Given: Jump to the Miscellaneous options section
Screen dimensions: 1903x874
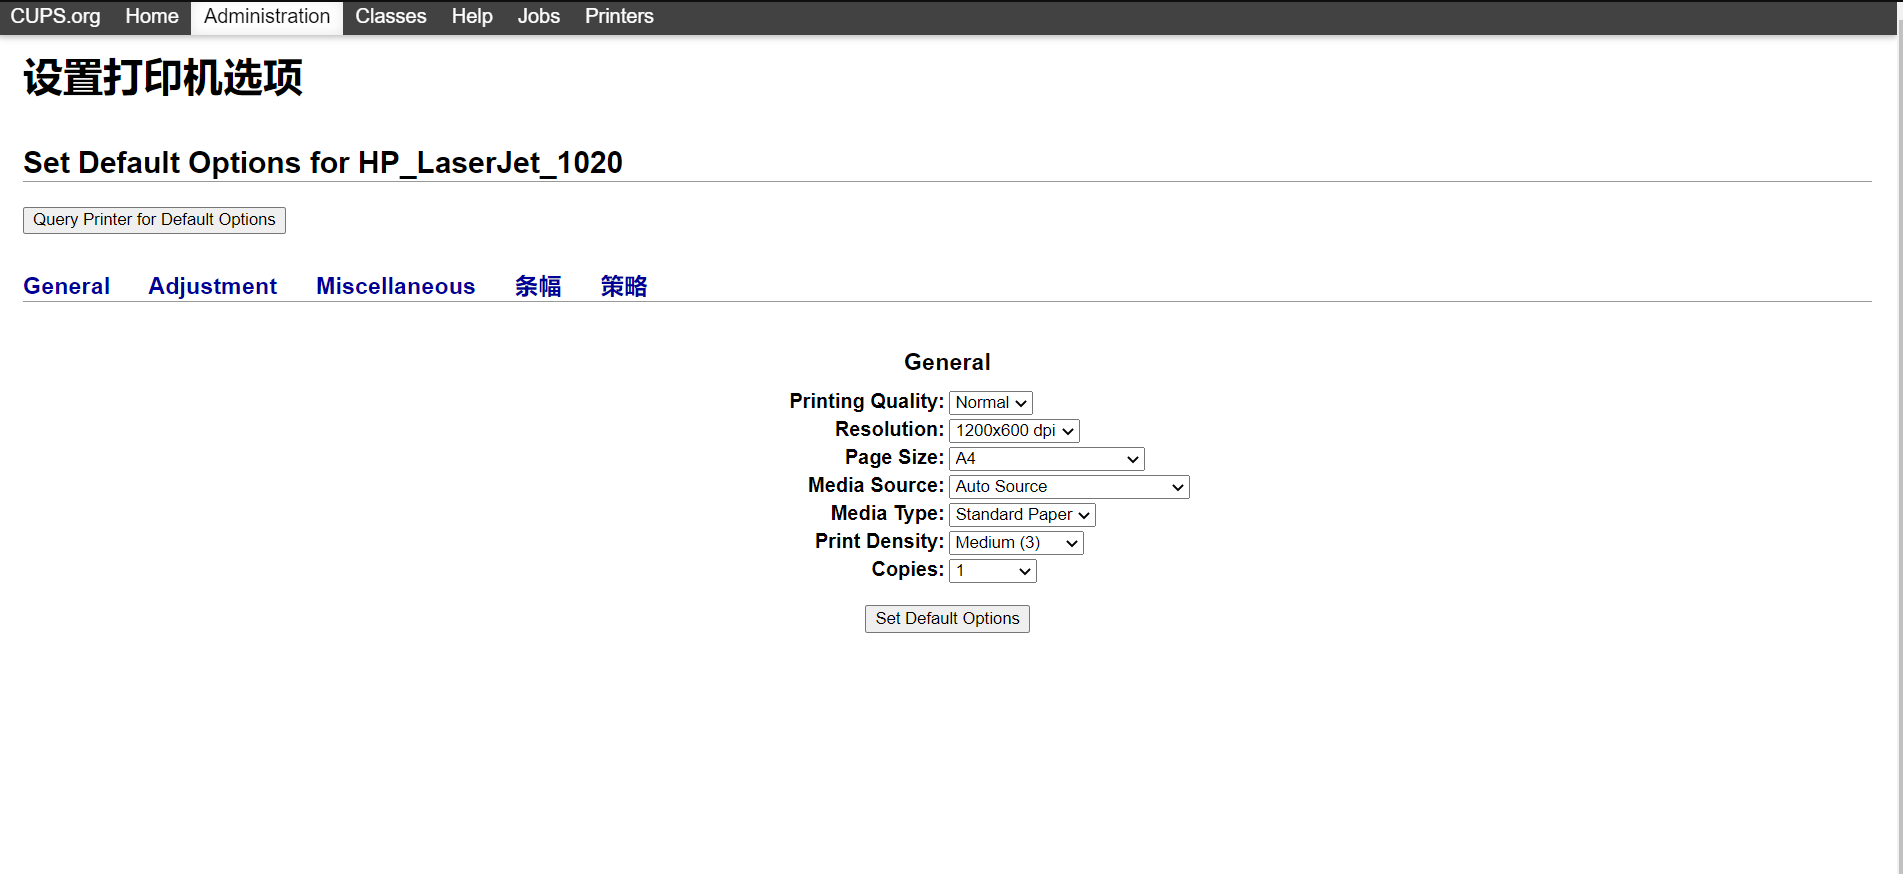Looking at the screenshot, I should click(x=396, y=286).
